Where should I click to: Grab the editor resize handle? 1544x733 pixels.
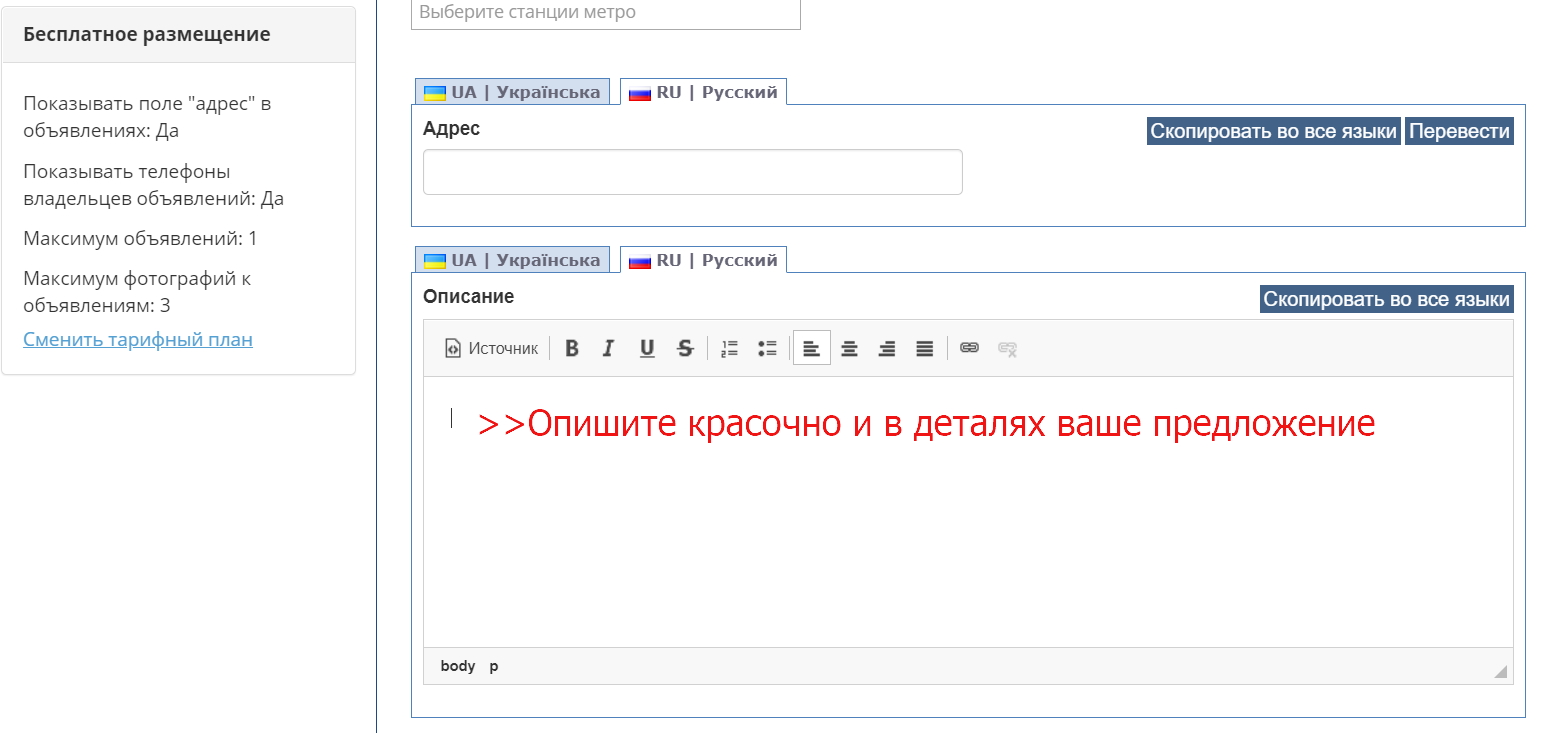tap(1500, 672)
